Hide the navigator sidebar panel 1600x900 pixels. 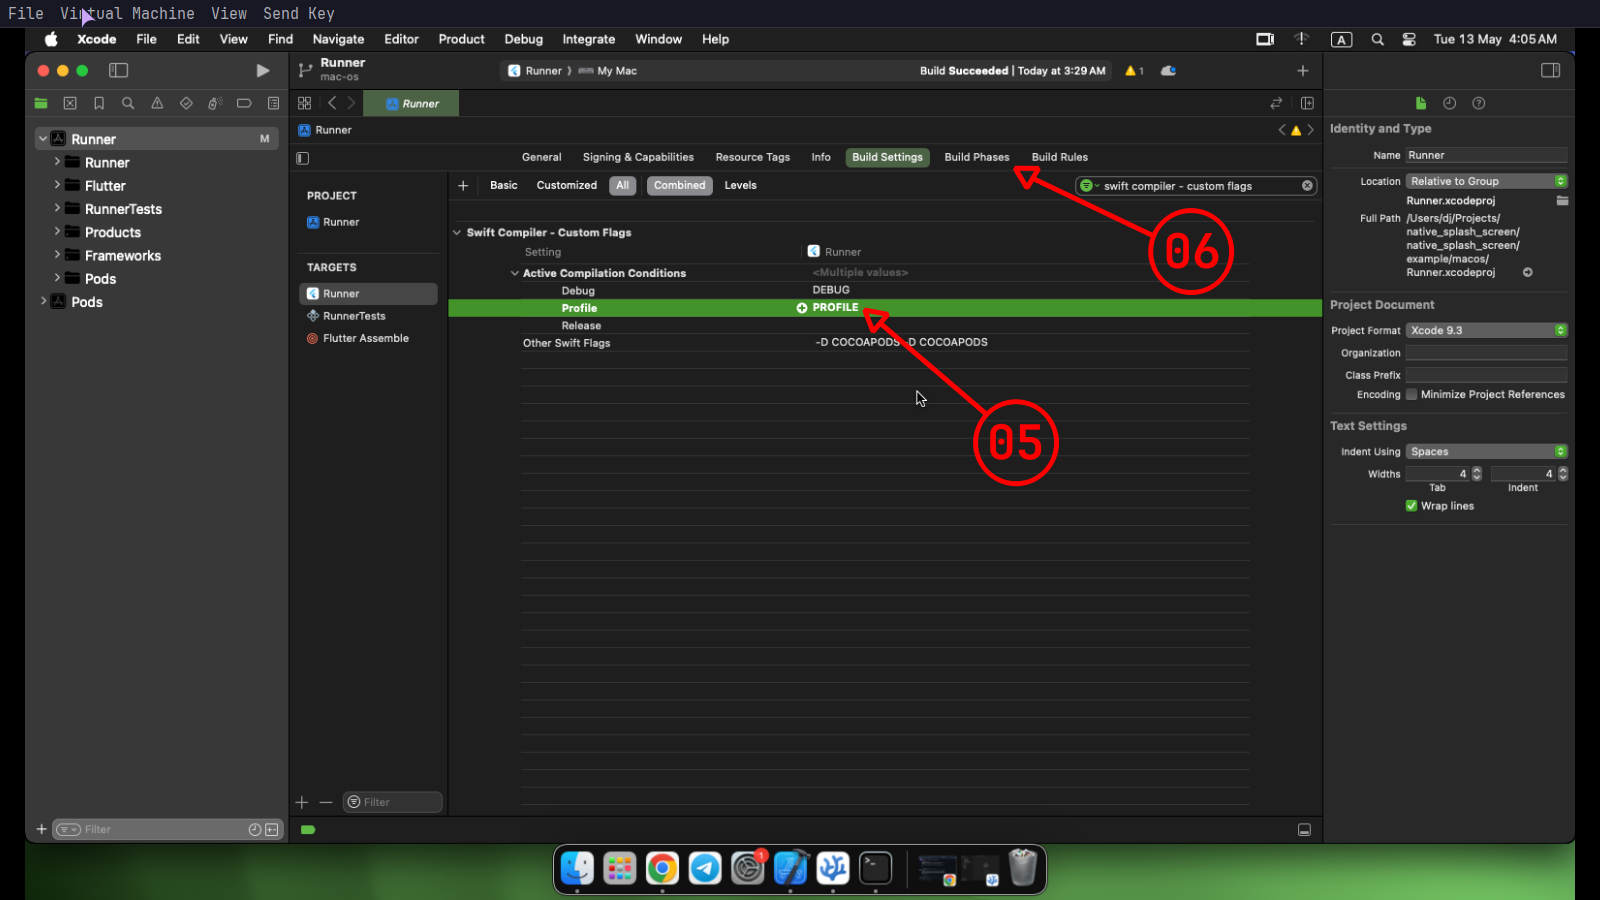click(x=118, y=71)
